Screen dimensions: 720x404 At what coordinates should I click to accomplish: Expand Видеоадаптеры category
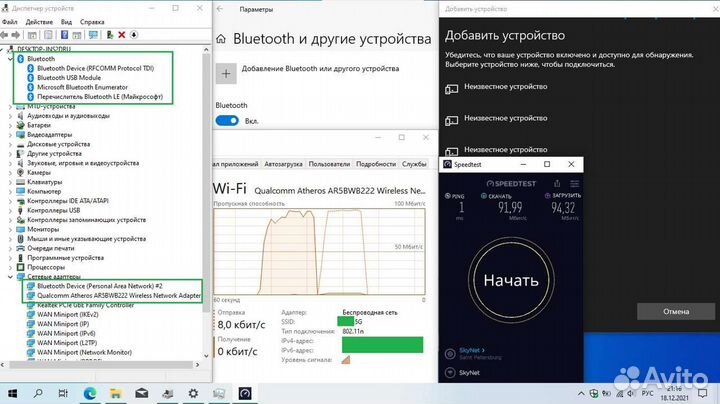click(x=10, y=135)
